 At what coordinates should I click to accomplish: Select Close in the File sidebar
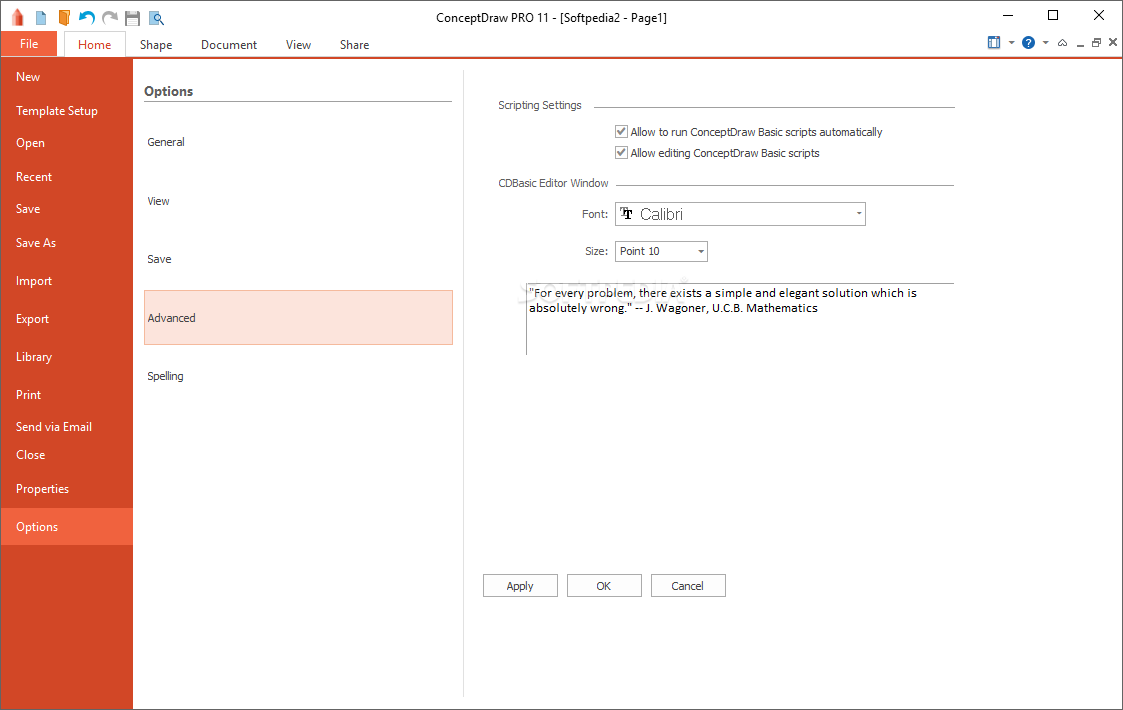click(x=67, y=455)
